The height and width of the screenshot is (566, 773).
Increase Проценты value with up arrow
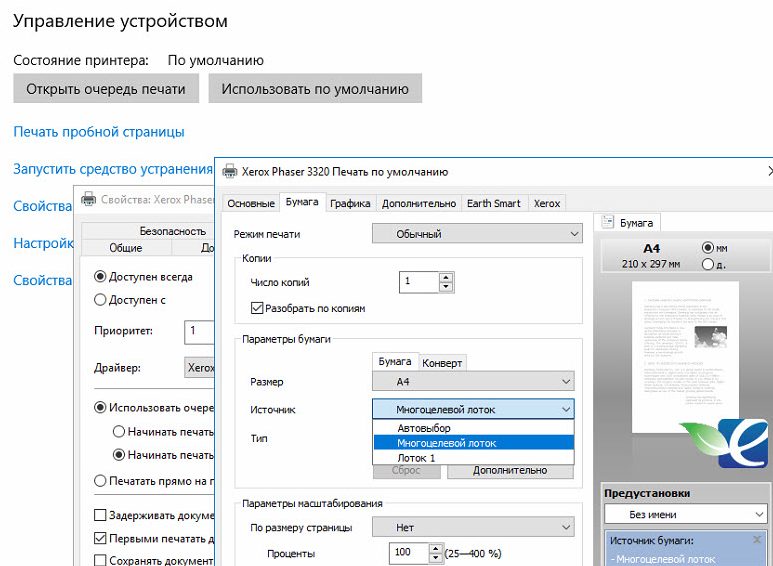pyautogui.click(x=436, y=548)
